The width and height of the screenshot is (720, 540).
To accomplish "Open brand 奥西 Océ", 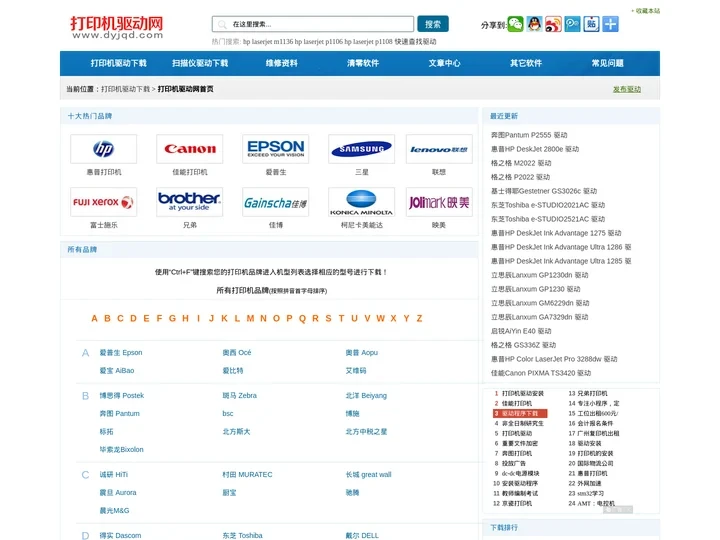I will [x=237, y=353].
